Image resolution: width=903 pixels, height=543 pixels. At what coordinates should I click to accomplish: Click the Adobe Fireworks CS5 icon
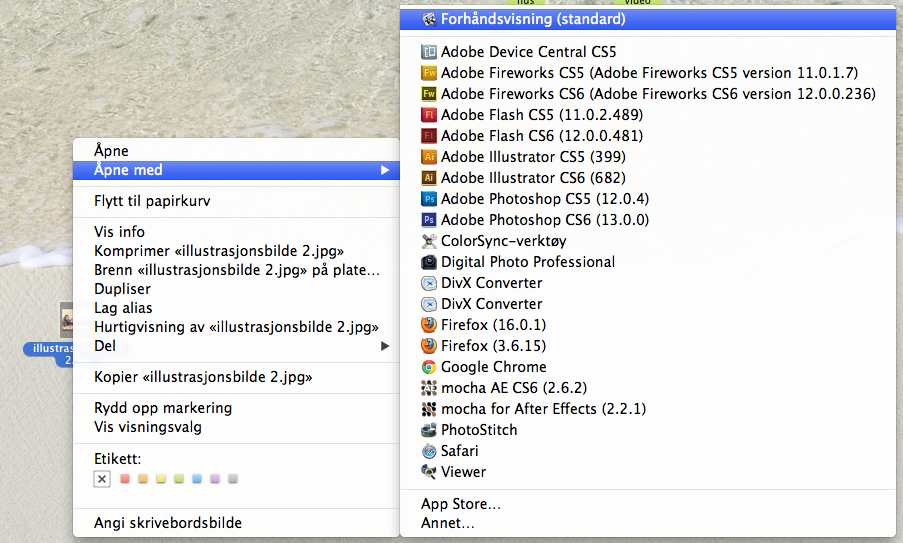(429, 73)
